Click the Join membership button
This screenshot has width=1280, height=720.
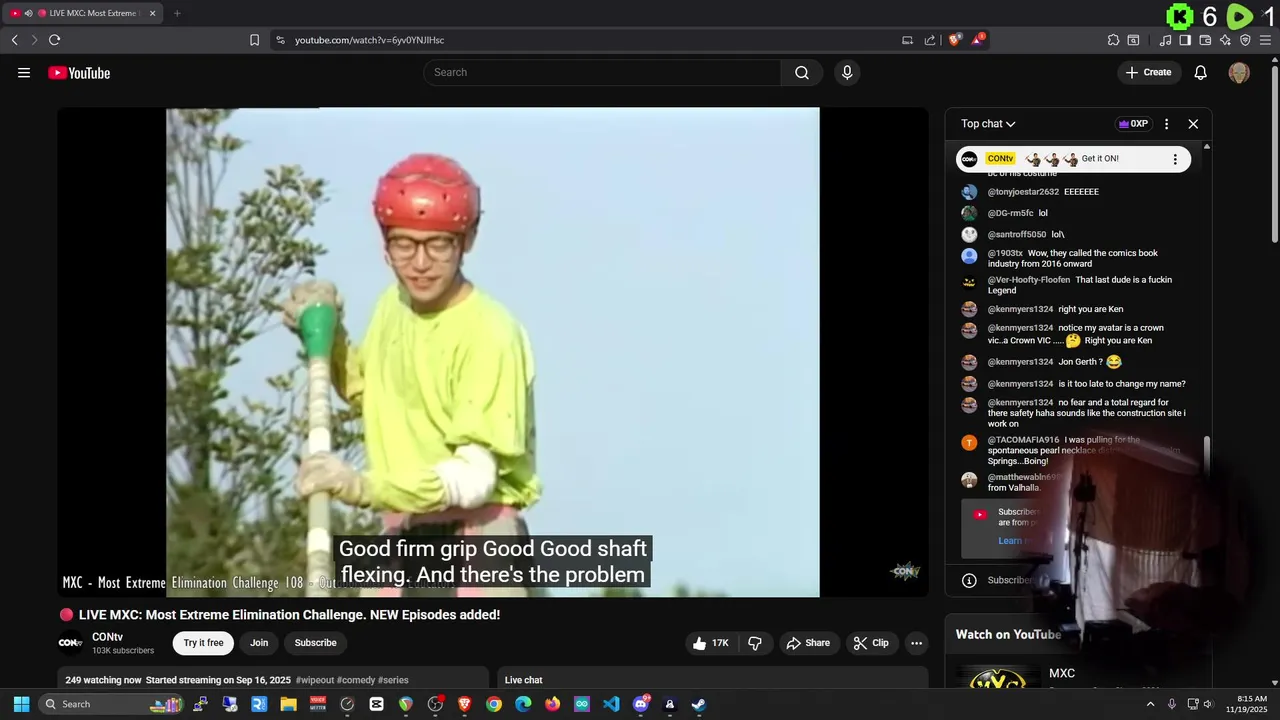[x=259, y=643]
